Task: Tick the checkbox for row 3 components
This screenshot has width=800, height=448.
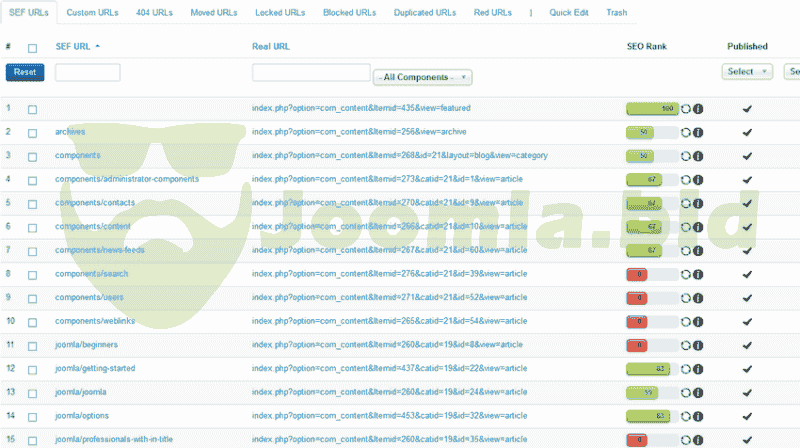Action: point(33,156)
